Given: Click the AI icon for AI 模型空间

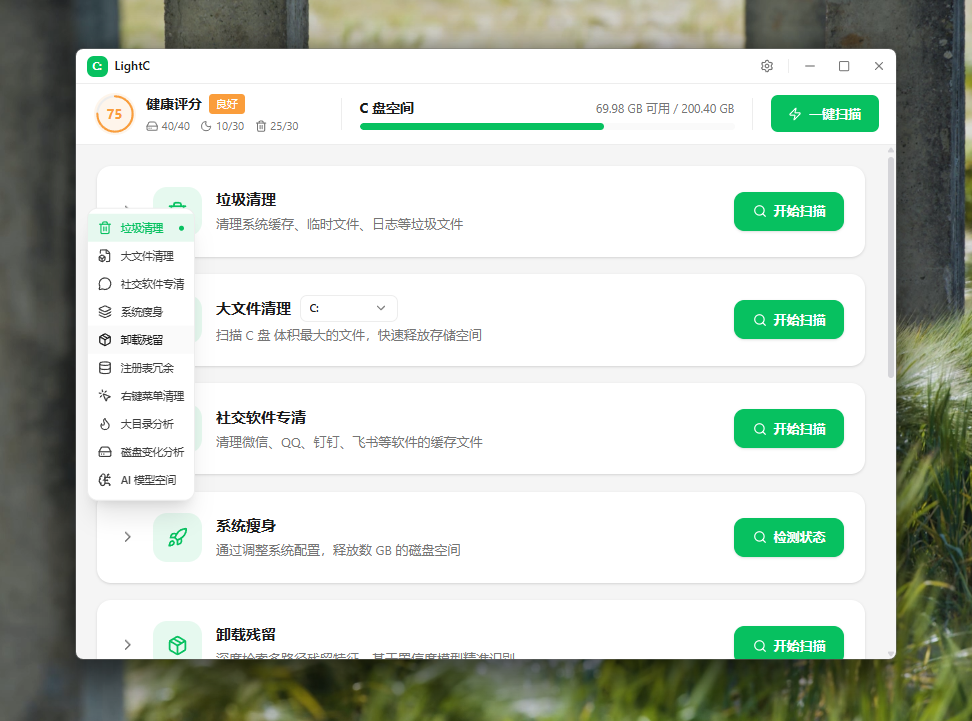Looking at the screenshot, I should [x=105, y=480].
